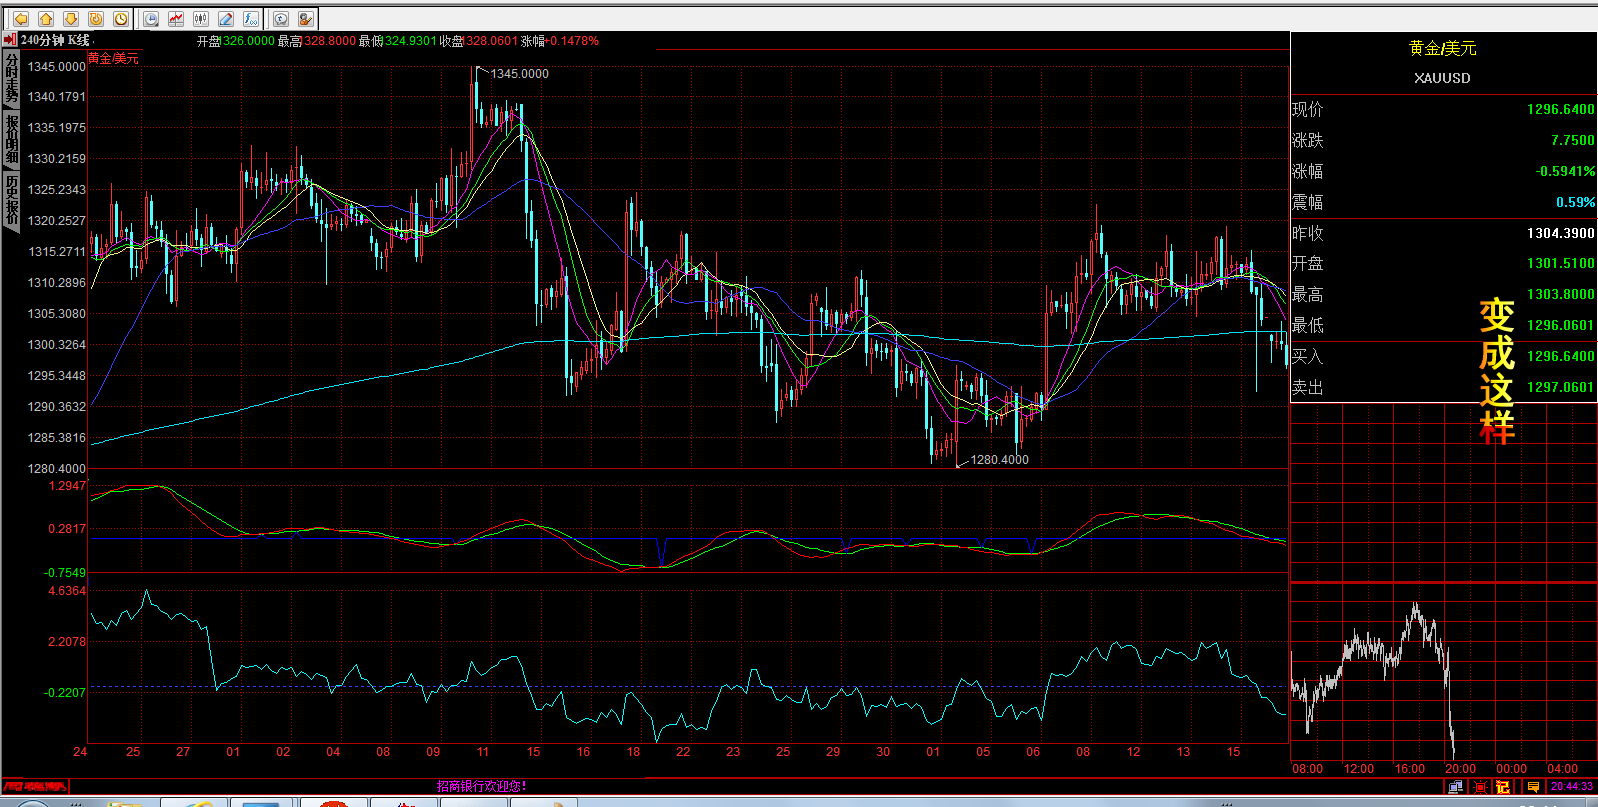Click the 16:00 label on the intraday chart
This screenshot has width=1598, height=807.
tap(1409, 769)
